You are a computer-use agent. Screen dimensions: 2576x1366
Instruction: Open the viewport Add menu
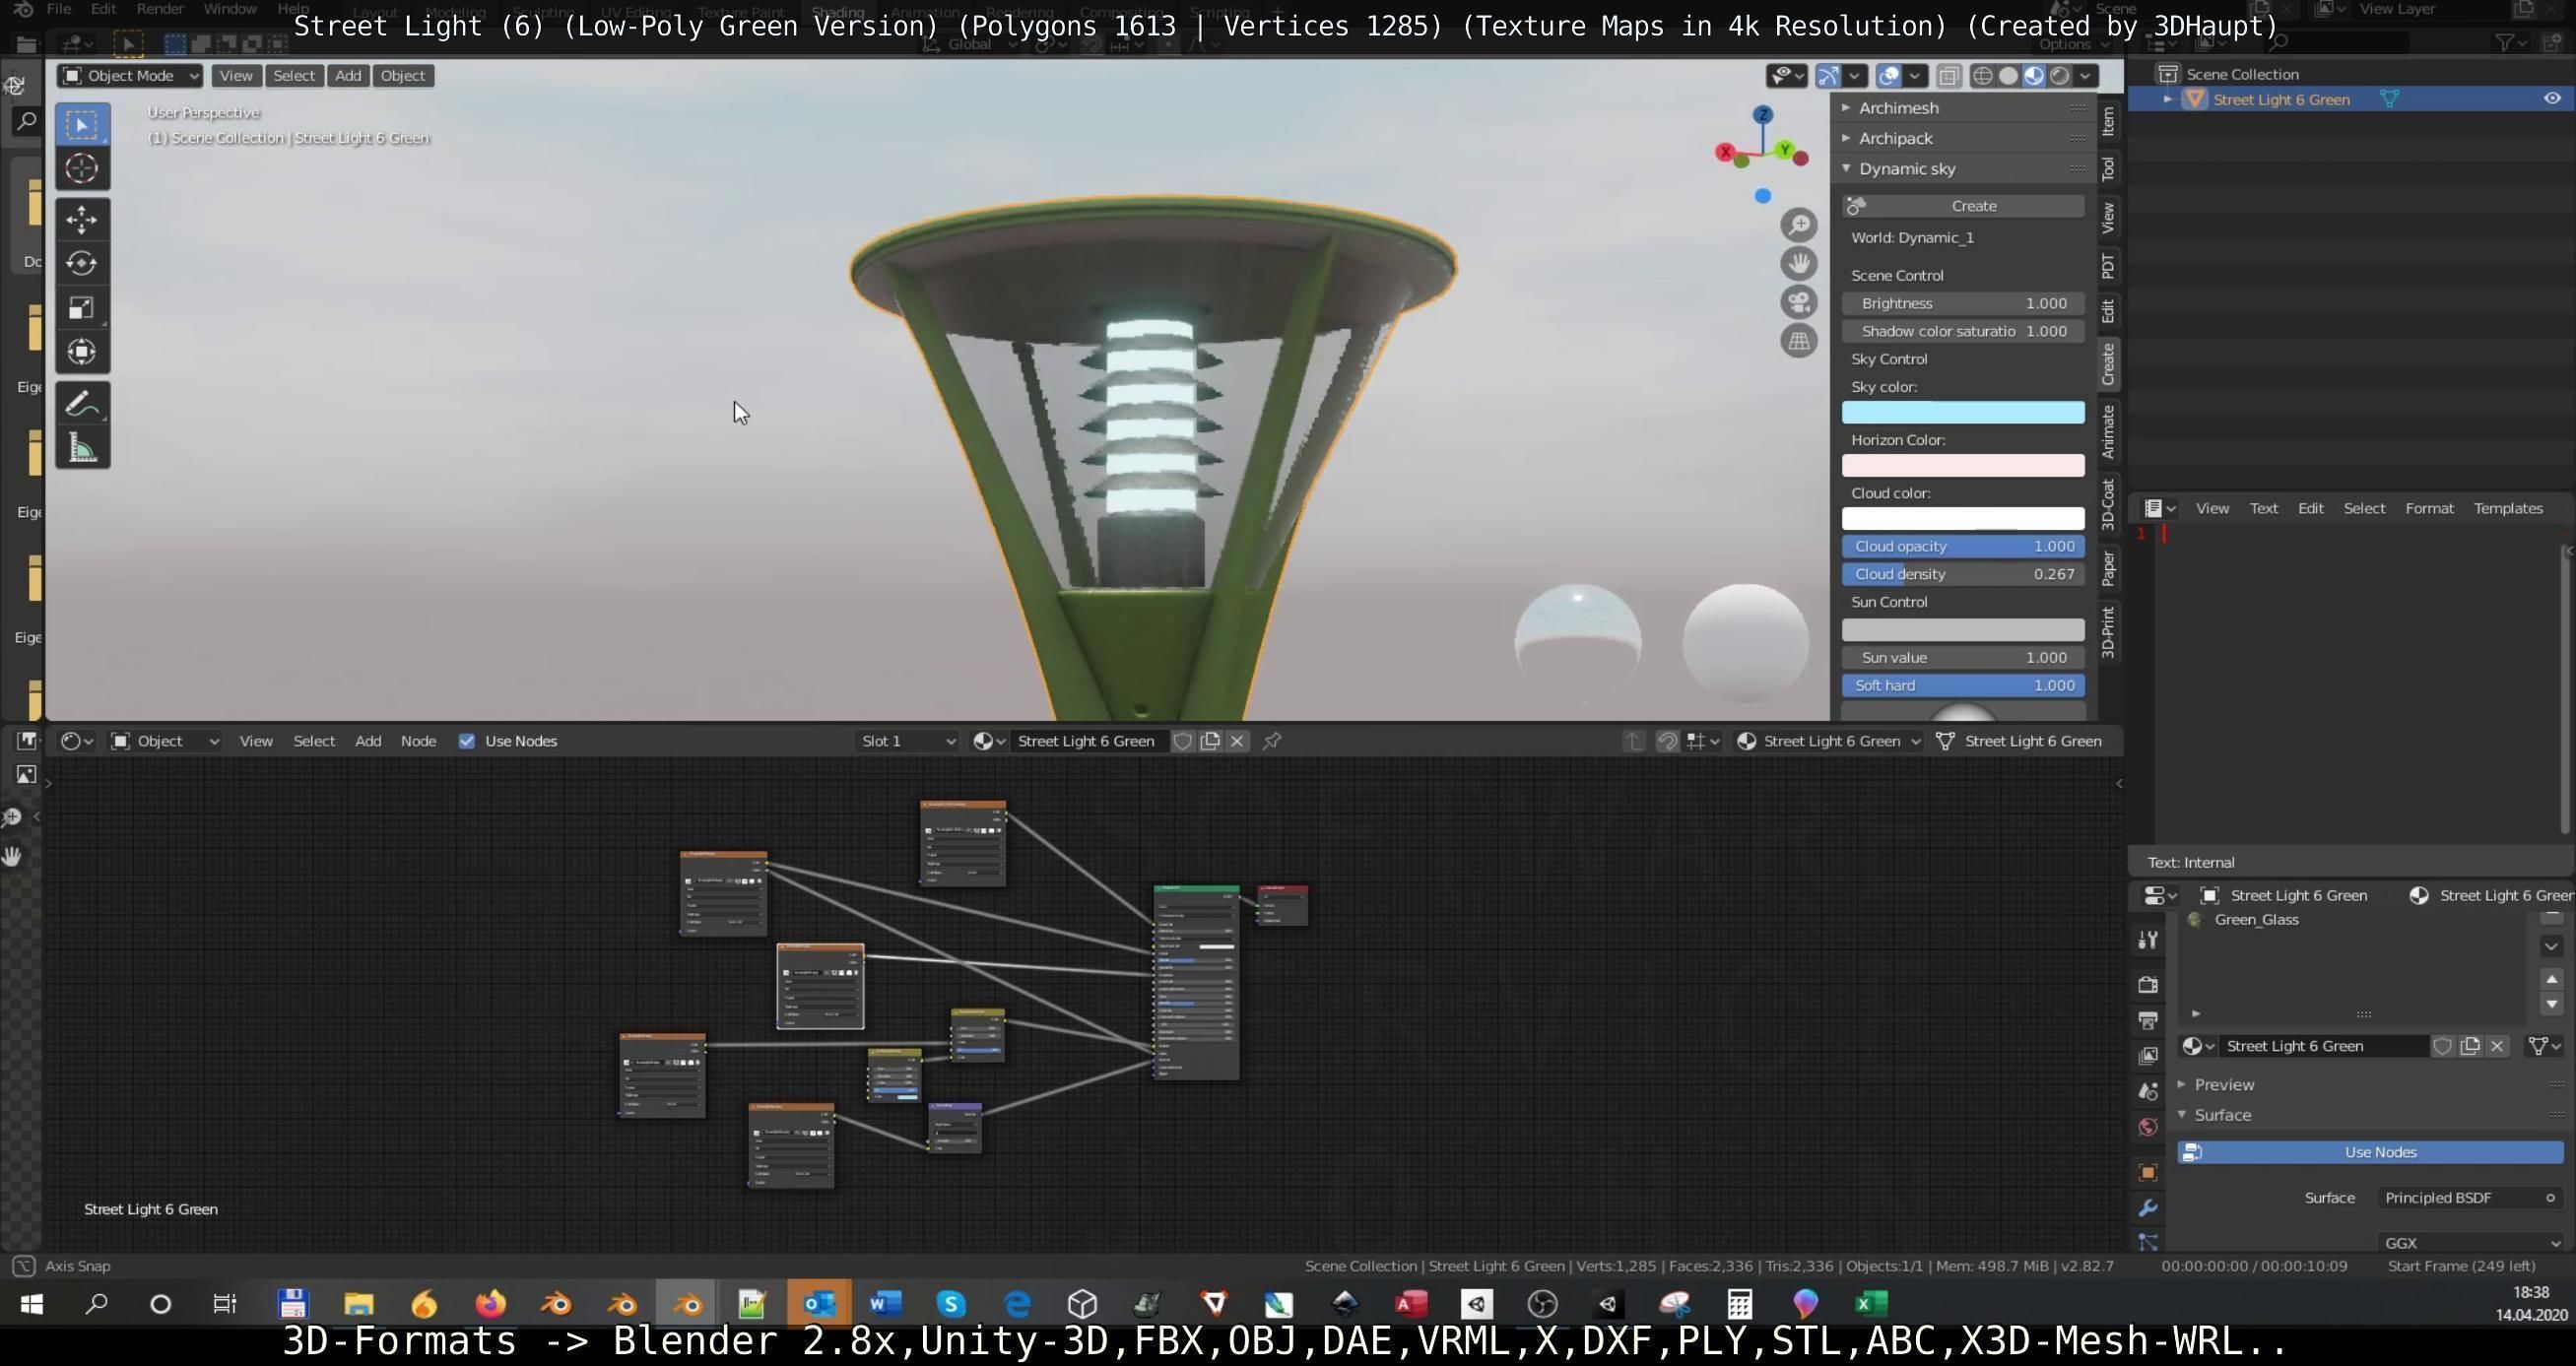(x=348, y=75)
